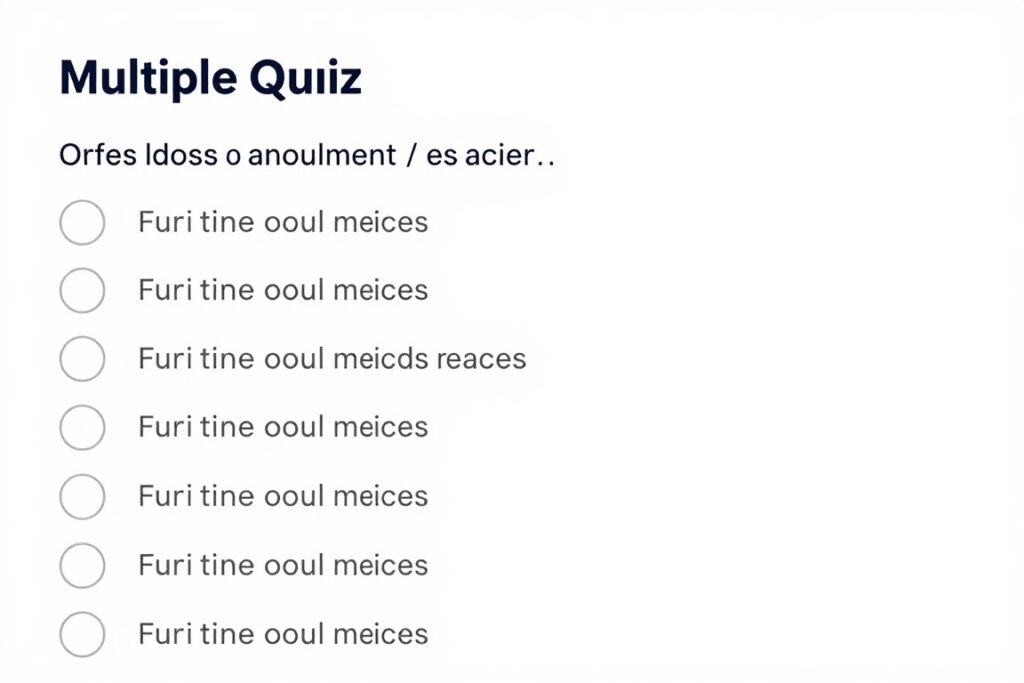Screen dimensions: 1024x683
Task: Click the topmost 'Furi tine ooul meices' label
Action: [x=282, y=222]
